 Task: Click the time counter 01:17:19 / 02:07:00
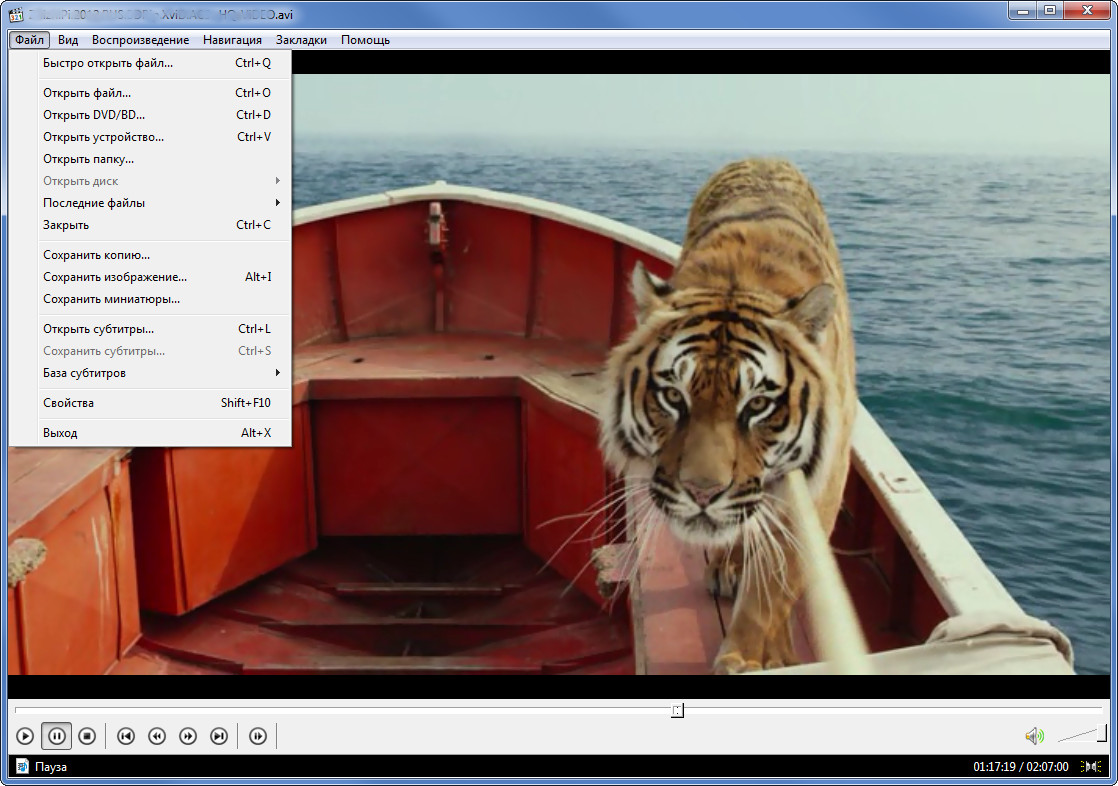(x=1020, y=767)
